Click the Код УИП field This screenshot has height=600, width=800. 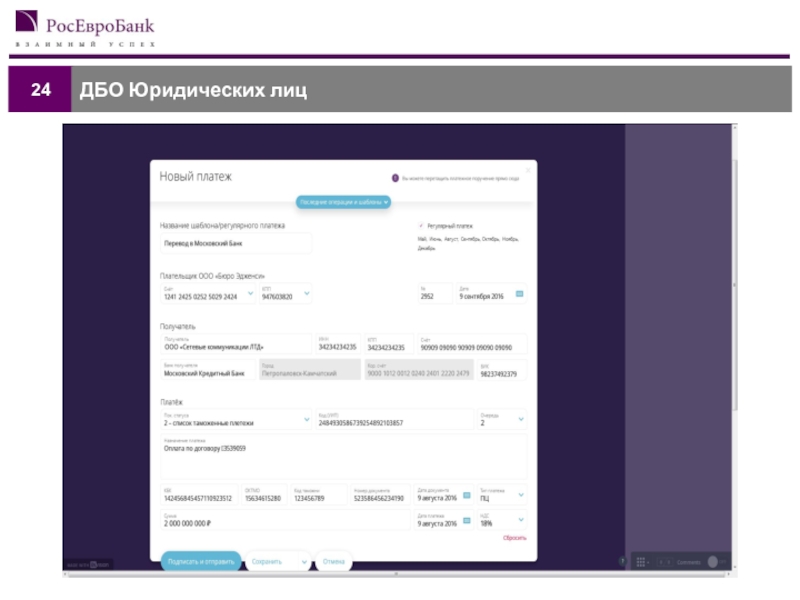pyautogui.click(x=394, y=419)
